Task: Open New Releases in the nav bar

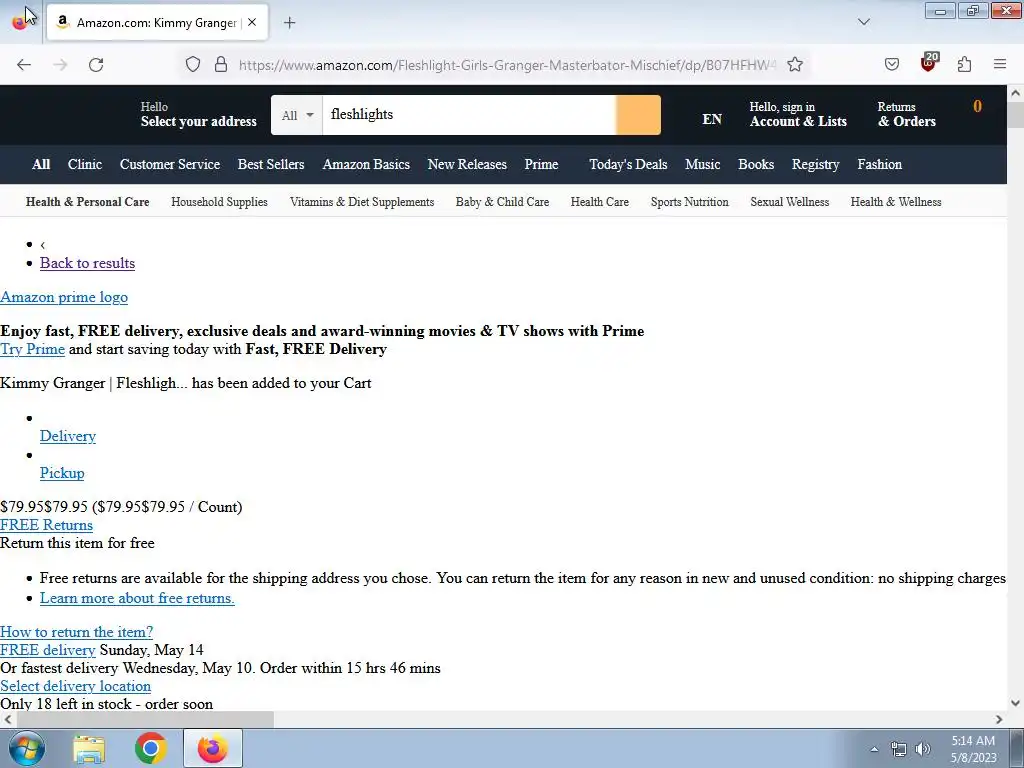Action: [x=467, y=165]
